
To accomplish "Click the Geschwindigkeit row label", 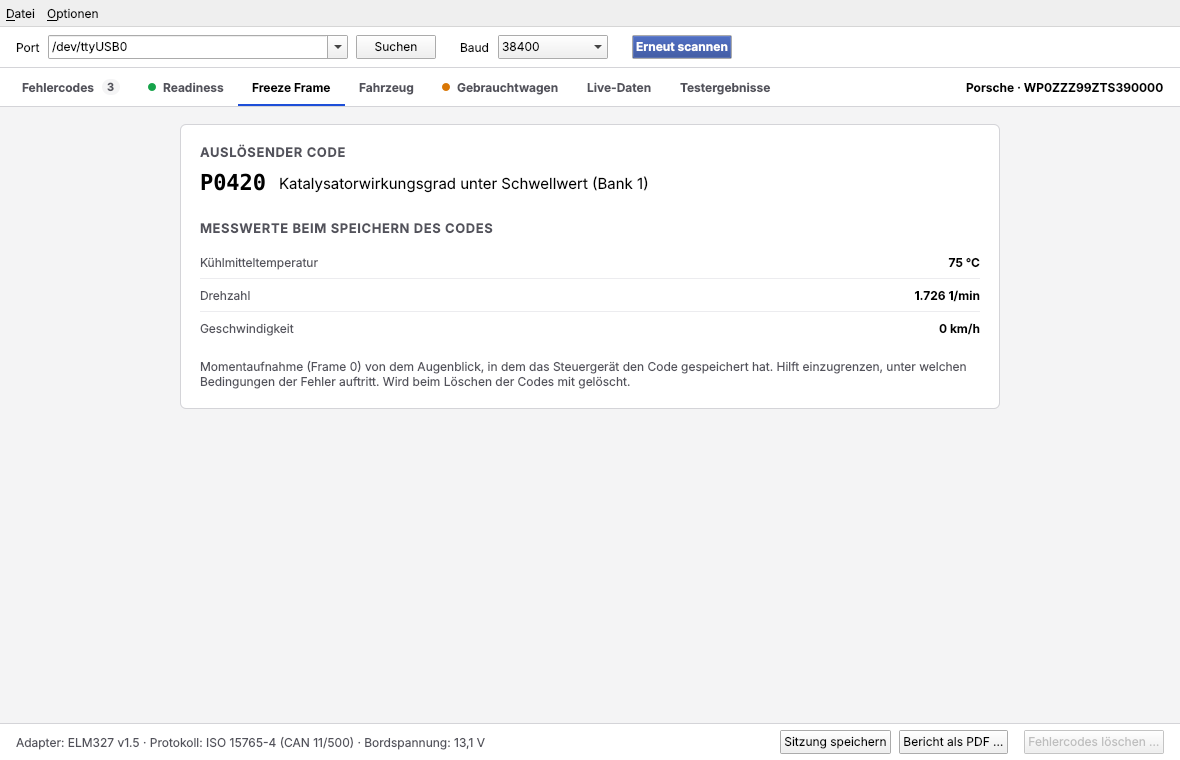I will (247, 329).
